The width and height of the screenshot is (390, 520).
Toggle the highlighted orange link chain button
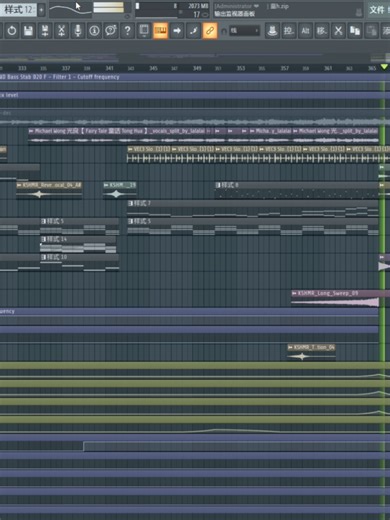coord(210,31)
